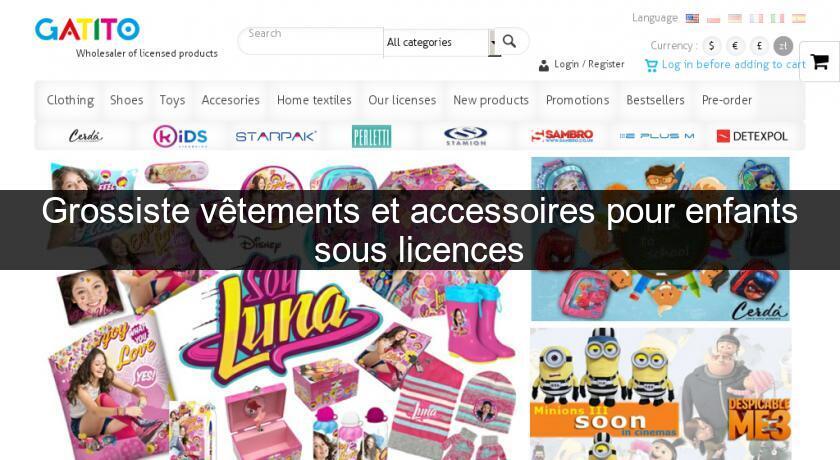Click Log in before adding to cart
This screenshot has width=840, height=460.
click(x=733, y=65)
